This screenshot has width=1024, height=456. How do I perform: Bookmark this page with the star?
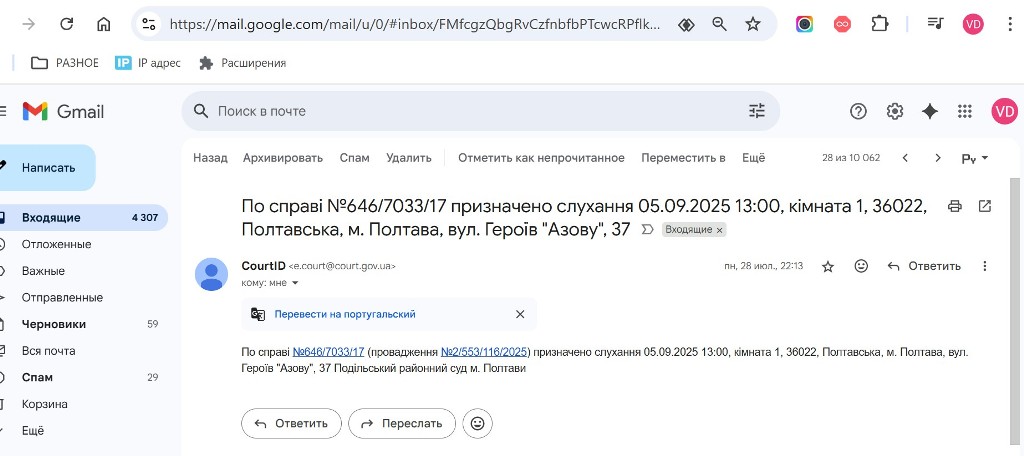[x=753, y=24]
